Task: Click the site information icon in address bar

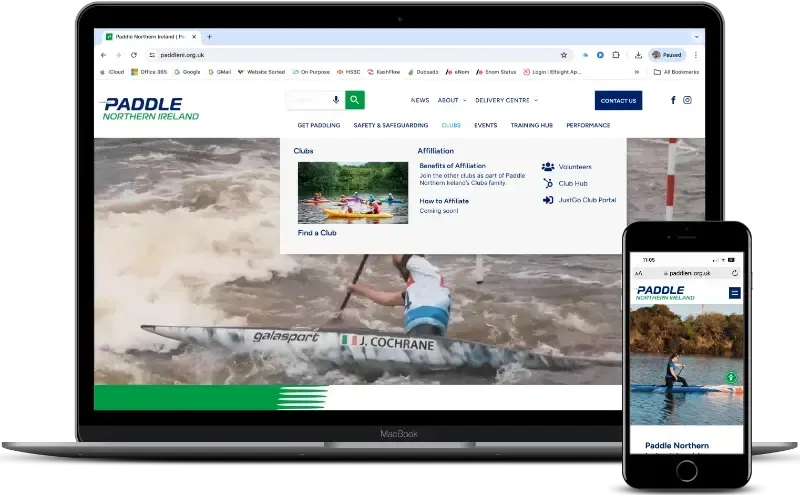Action: (152, 55)
